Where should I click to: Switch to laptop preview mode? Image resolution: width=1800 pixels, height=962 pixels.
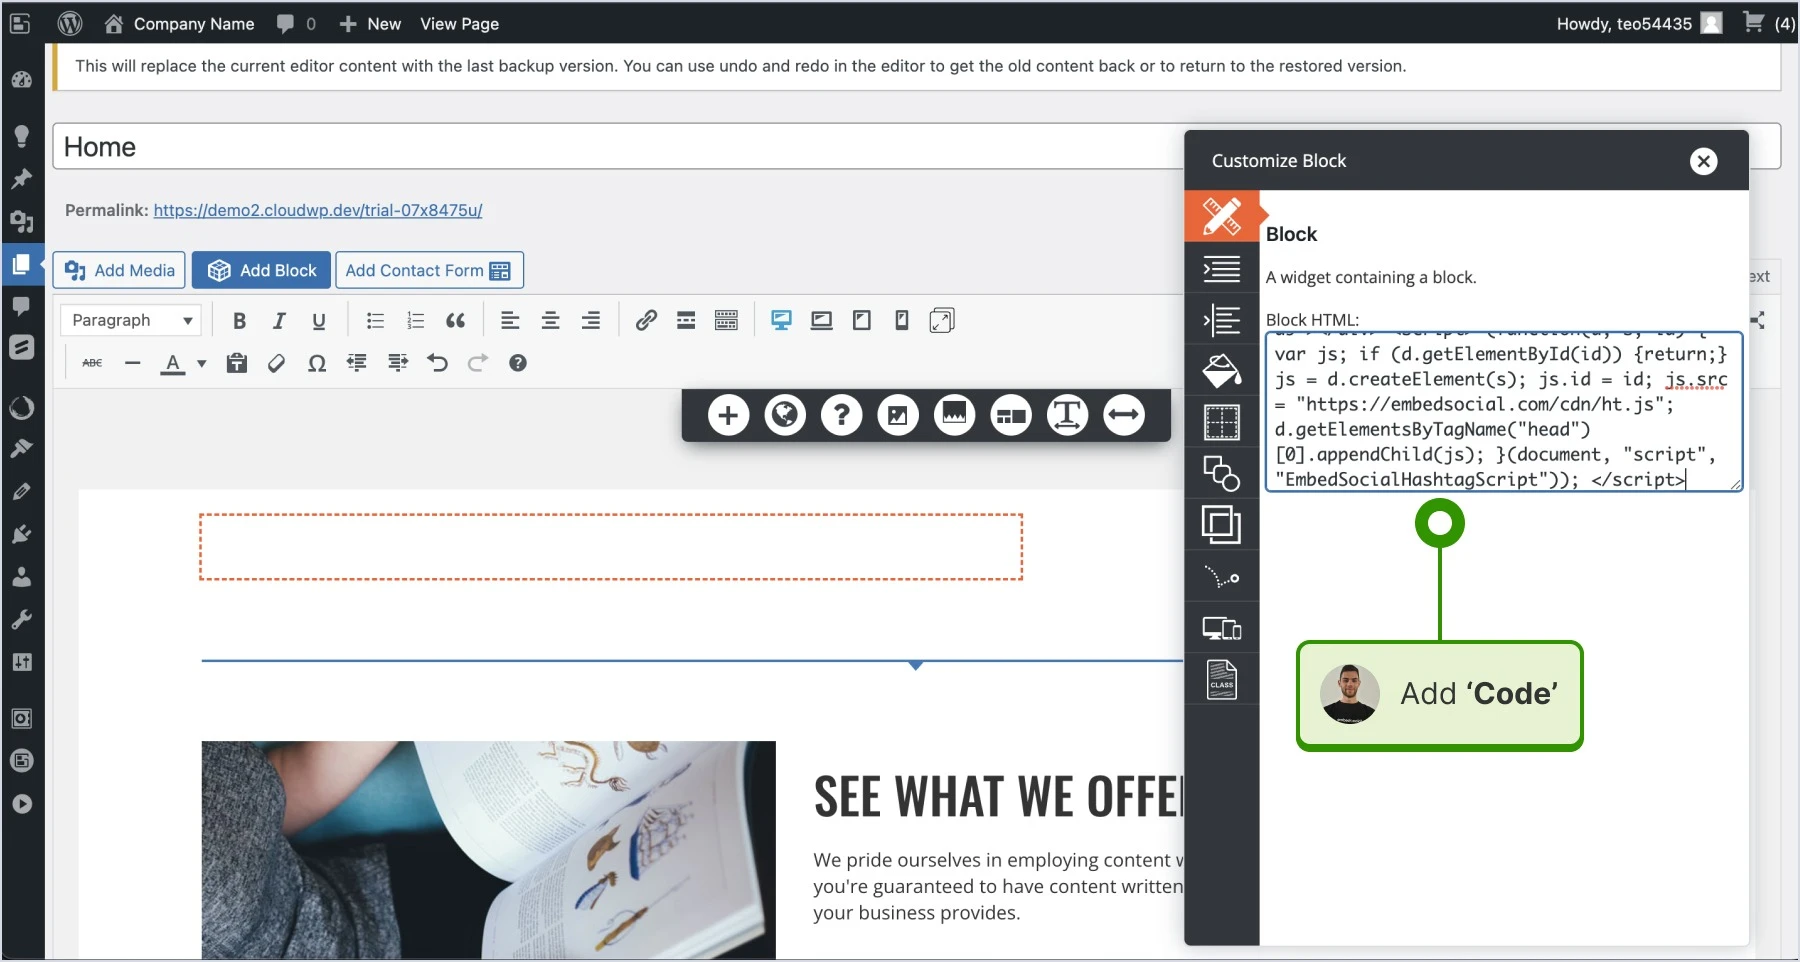tap(822, 320)
